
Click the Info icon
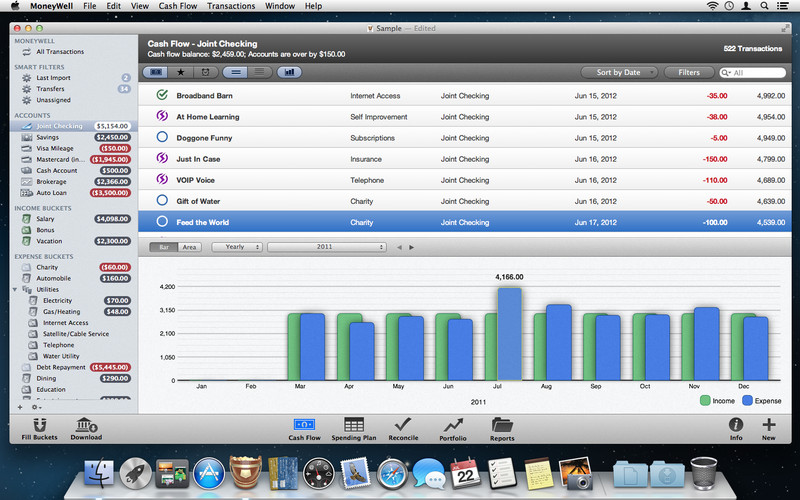736,424
